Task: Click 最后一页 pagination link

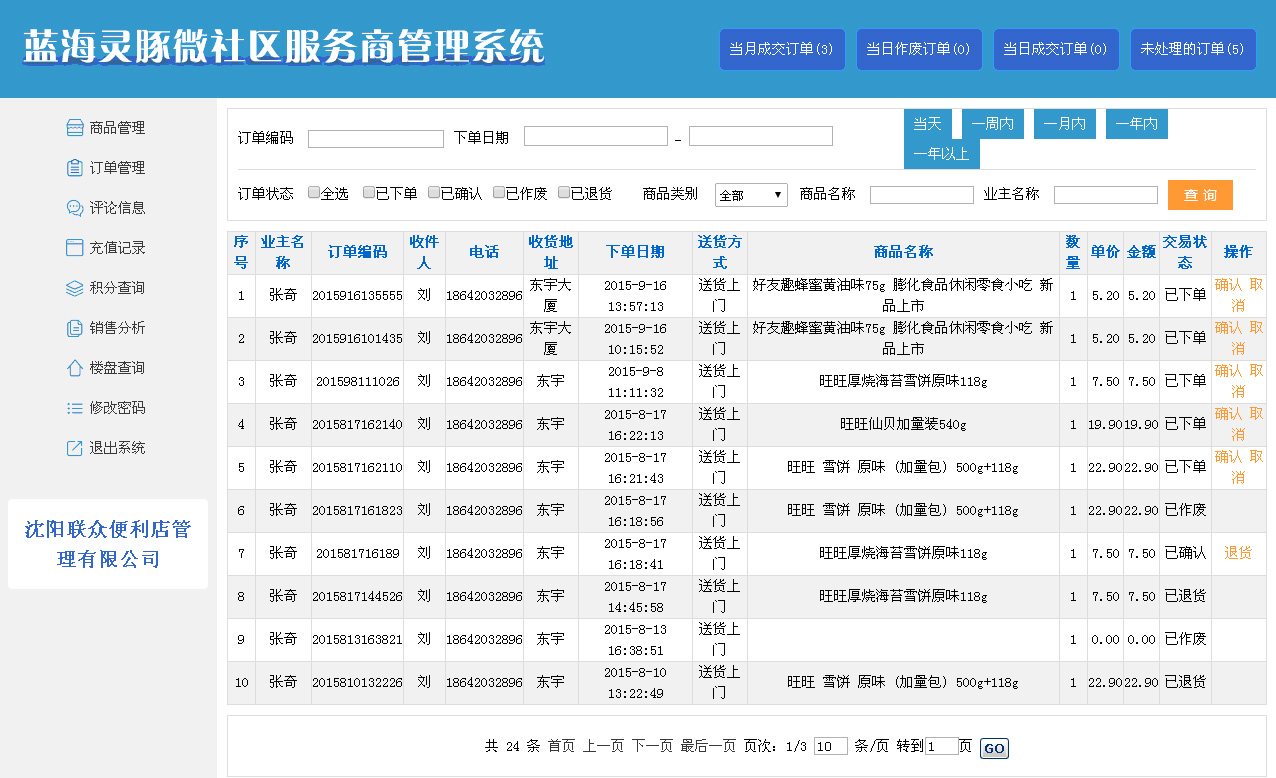Action: pyautogui.click(x=708, y=746)
